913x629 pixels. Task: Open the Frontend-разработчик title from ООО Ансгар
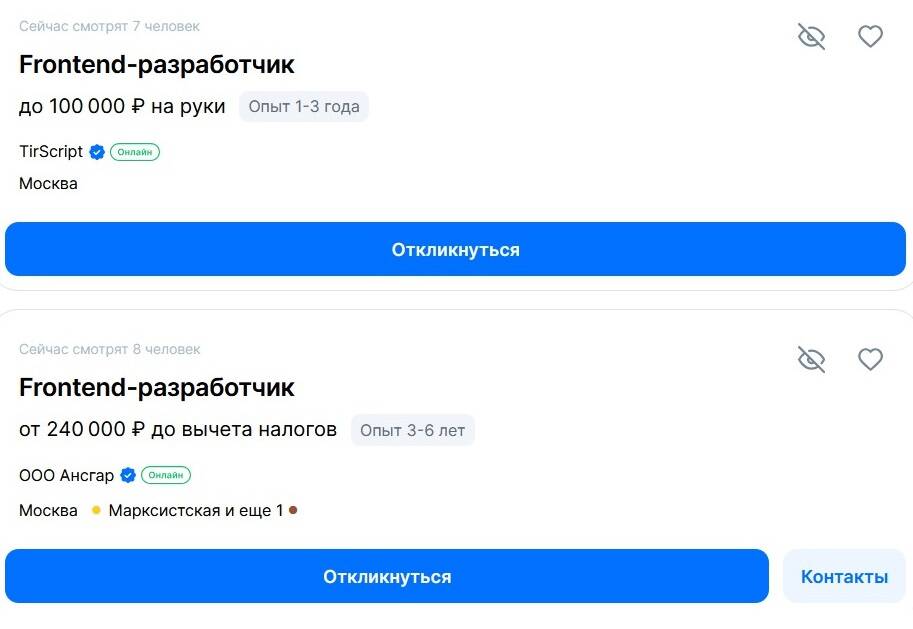157,387
